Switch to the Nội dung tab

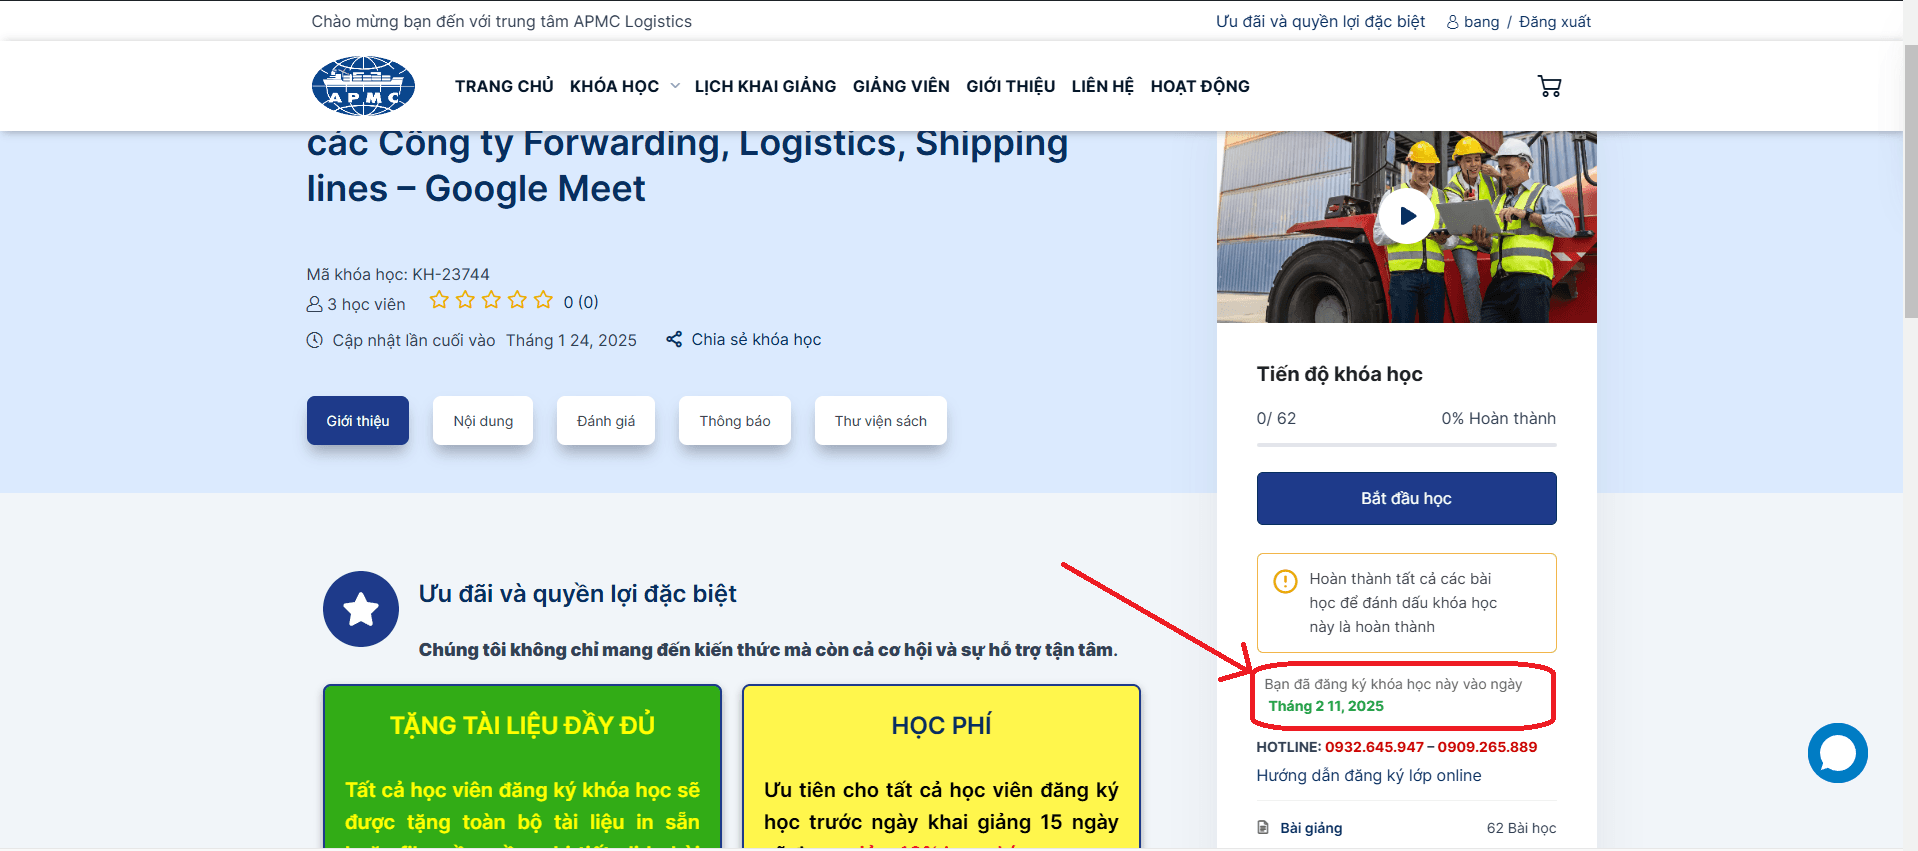(x=483, y=421)
